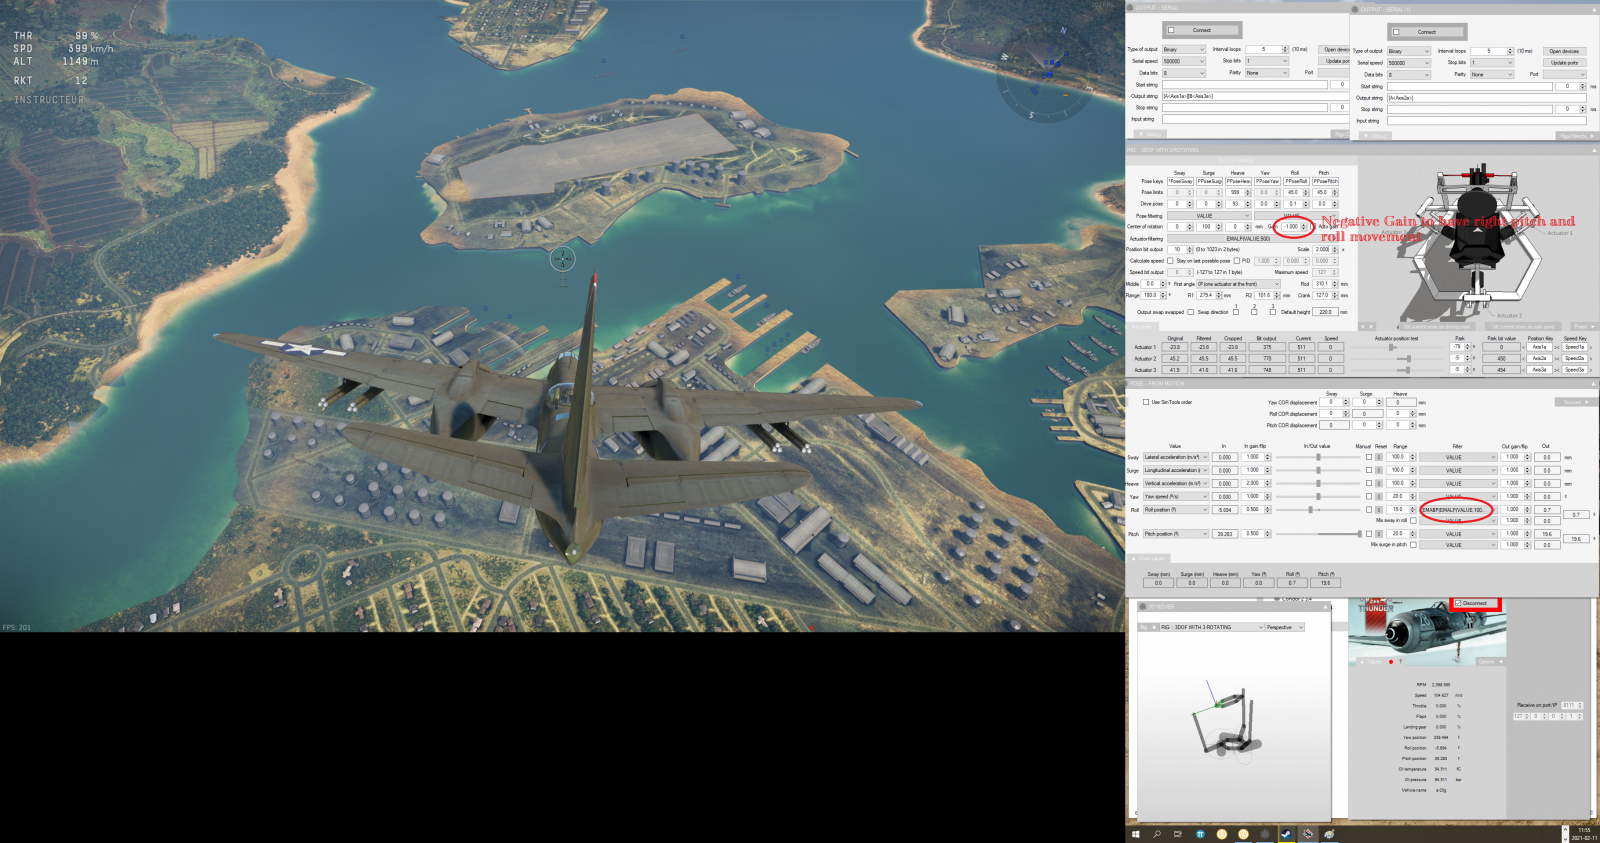Open Pitch row filter VALUE dropdown
1600x843 pixels.
[1458, 534]
